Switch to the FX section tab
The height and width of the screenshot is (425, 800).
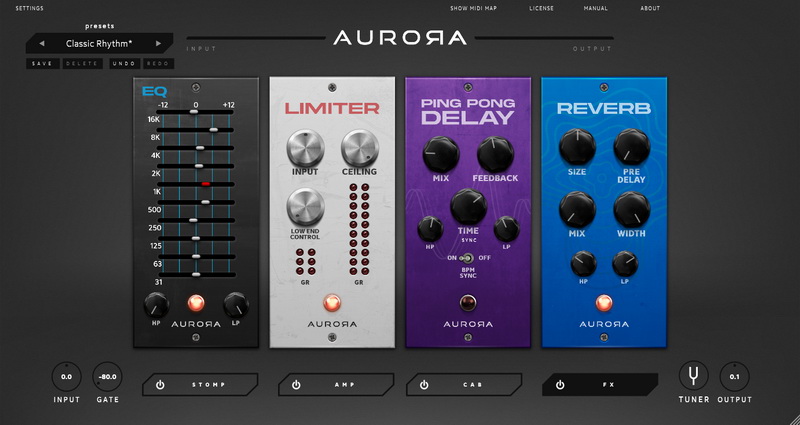point(600,385)
